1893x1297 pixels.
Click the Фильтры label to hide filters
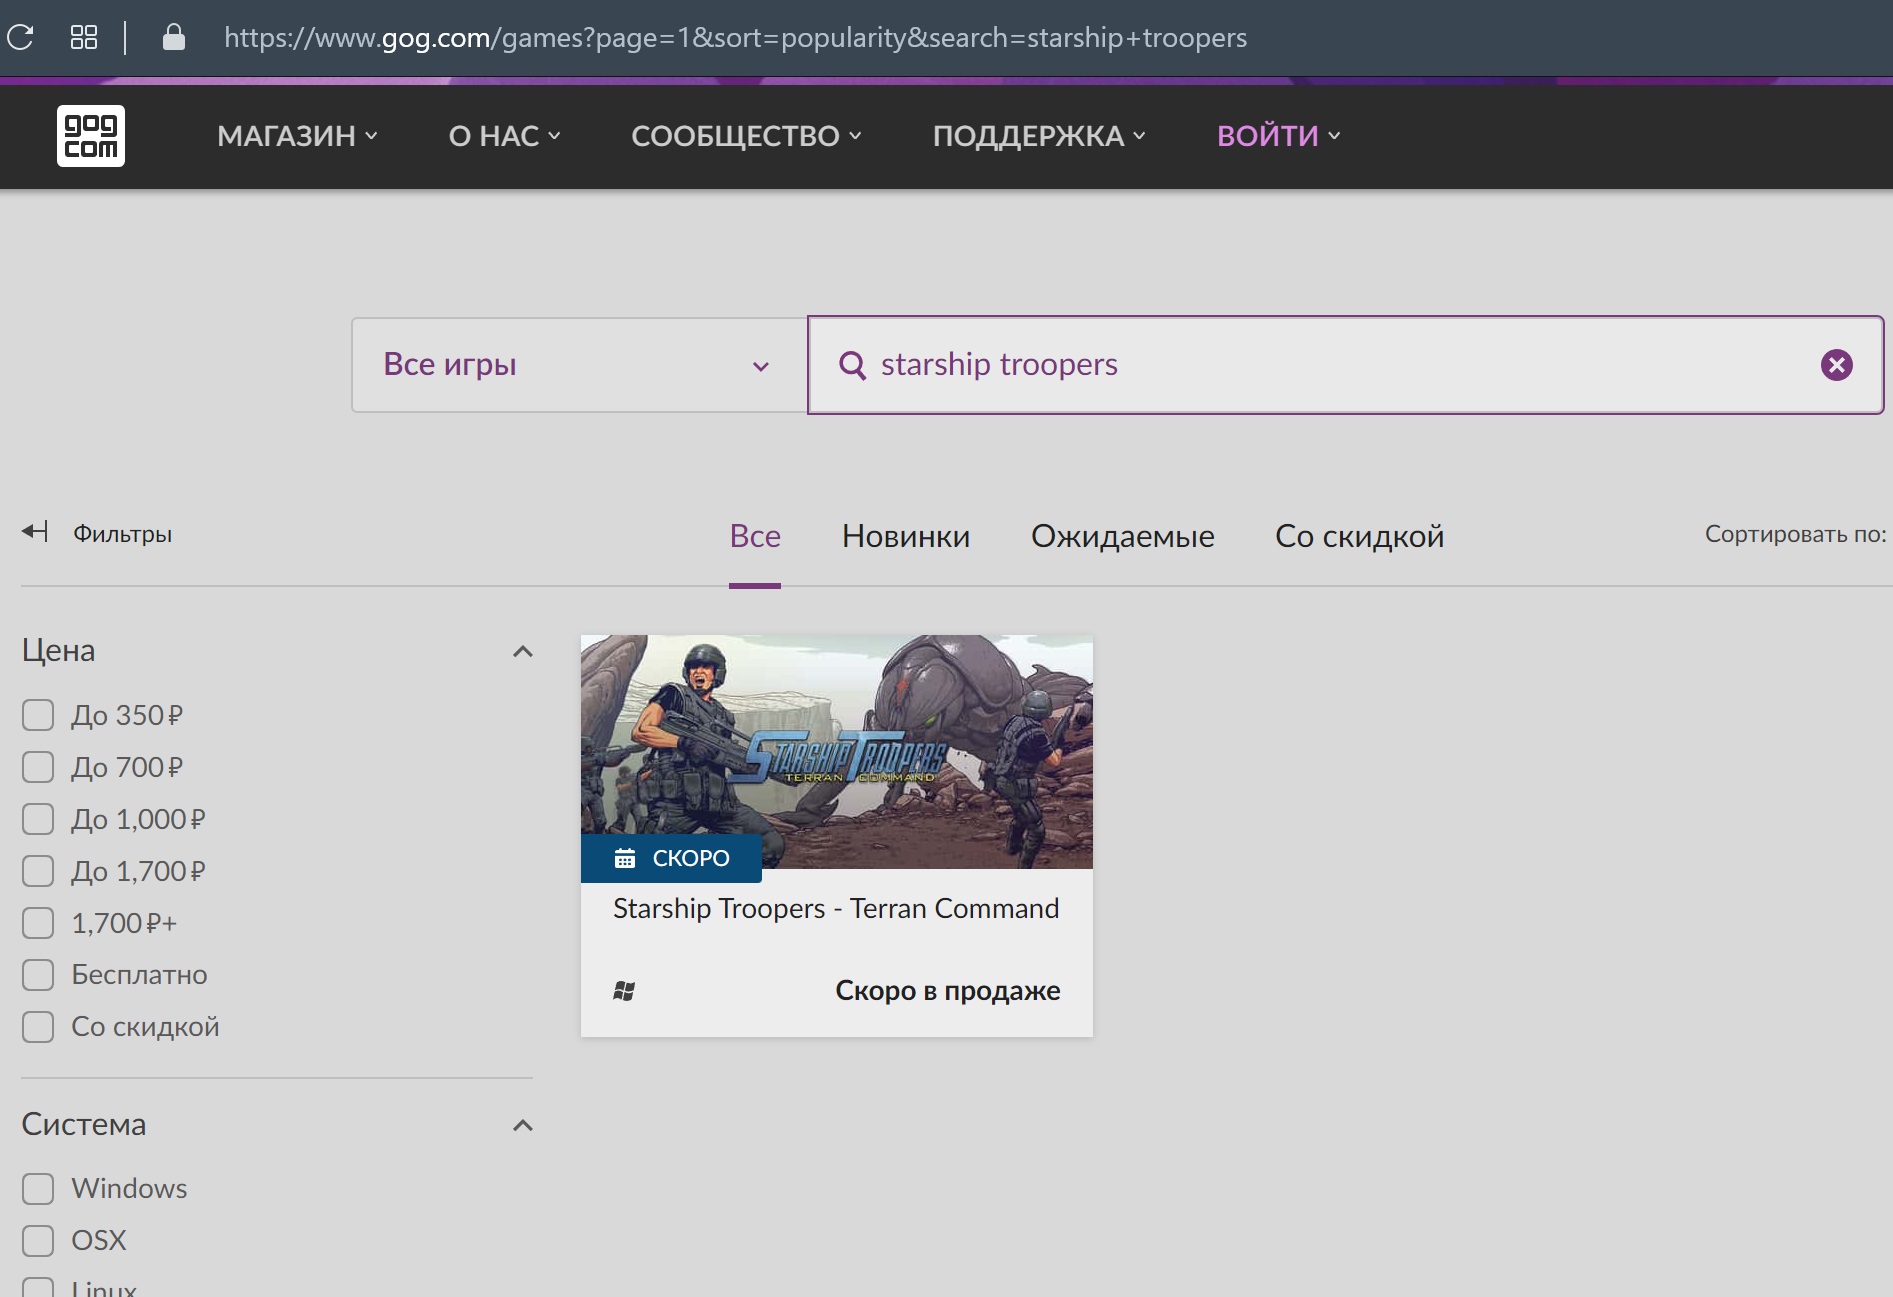[122, 533]
